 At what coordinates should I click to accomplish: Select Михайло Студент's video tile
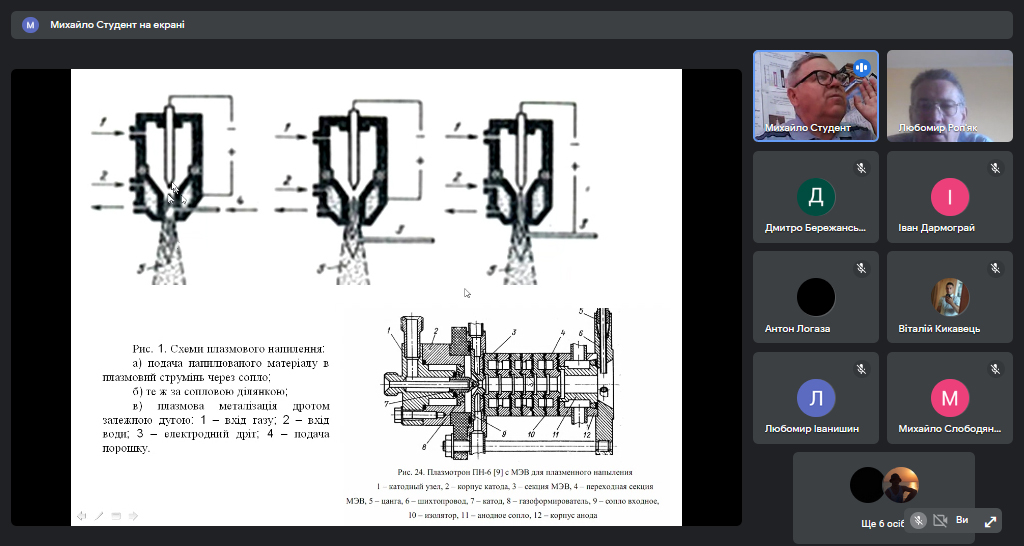pyautogui.click(x=815, y=95)
